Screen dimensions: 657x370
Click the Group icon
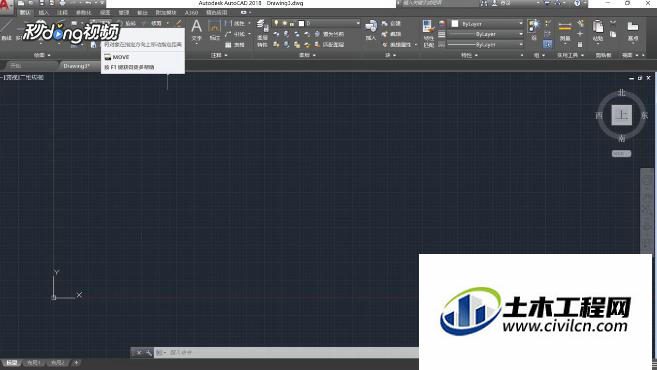click(533, 29)
